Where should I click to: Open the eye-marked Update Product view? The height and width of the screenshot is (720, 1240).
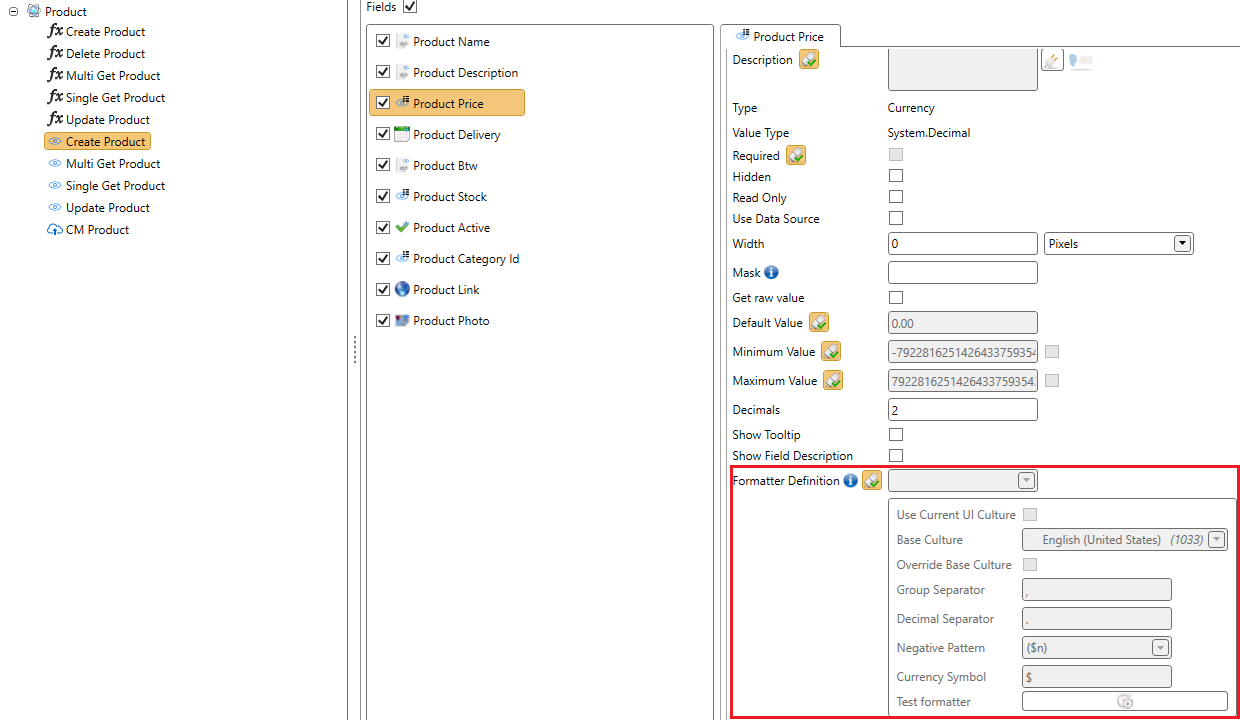click(98, 208)
